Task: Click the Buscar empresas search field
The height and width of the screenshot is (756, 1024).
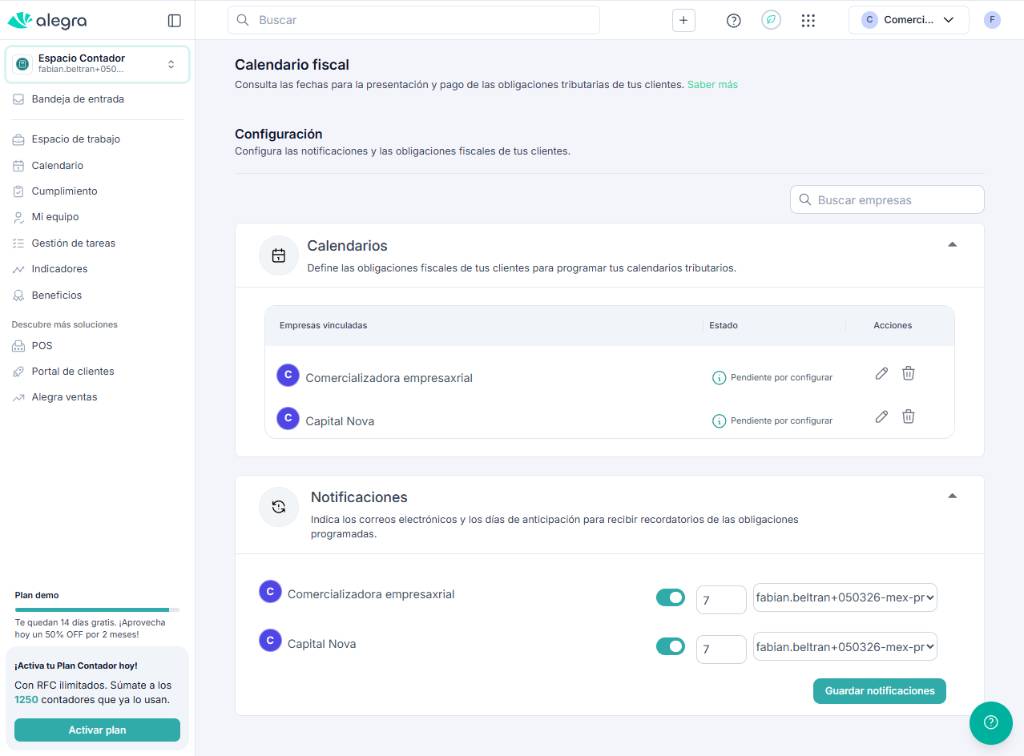Action: point(887,200)
